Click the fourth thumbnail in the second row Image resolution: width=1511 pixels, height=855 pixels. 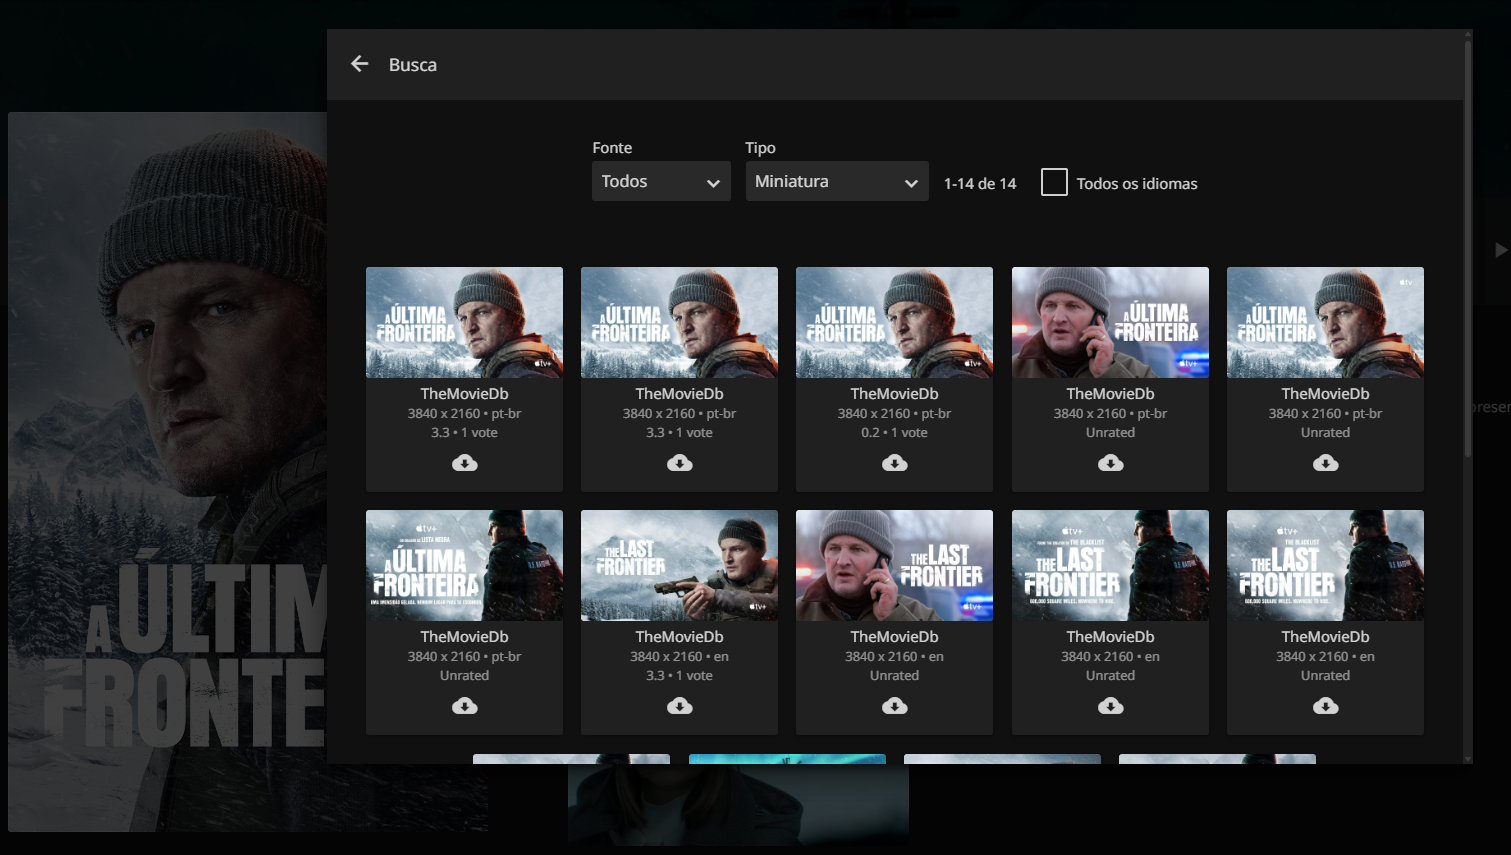click(x=1110, y=565)
